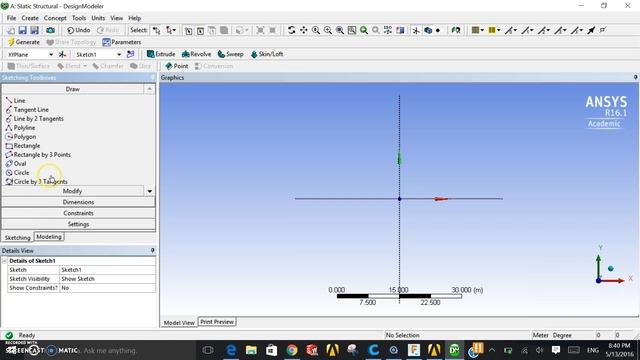This screenshot has width=640, height=360.
Task: Toggle the Display Model cube icon
Action: (x=428, y=30)
